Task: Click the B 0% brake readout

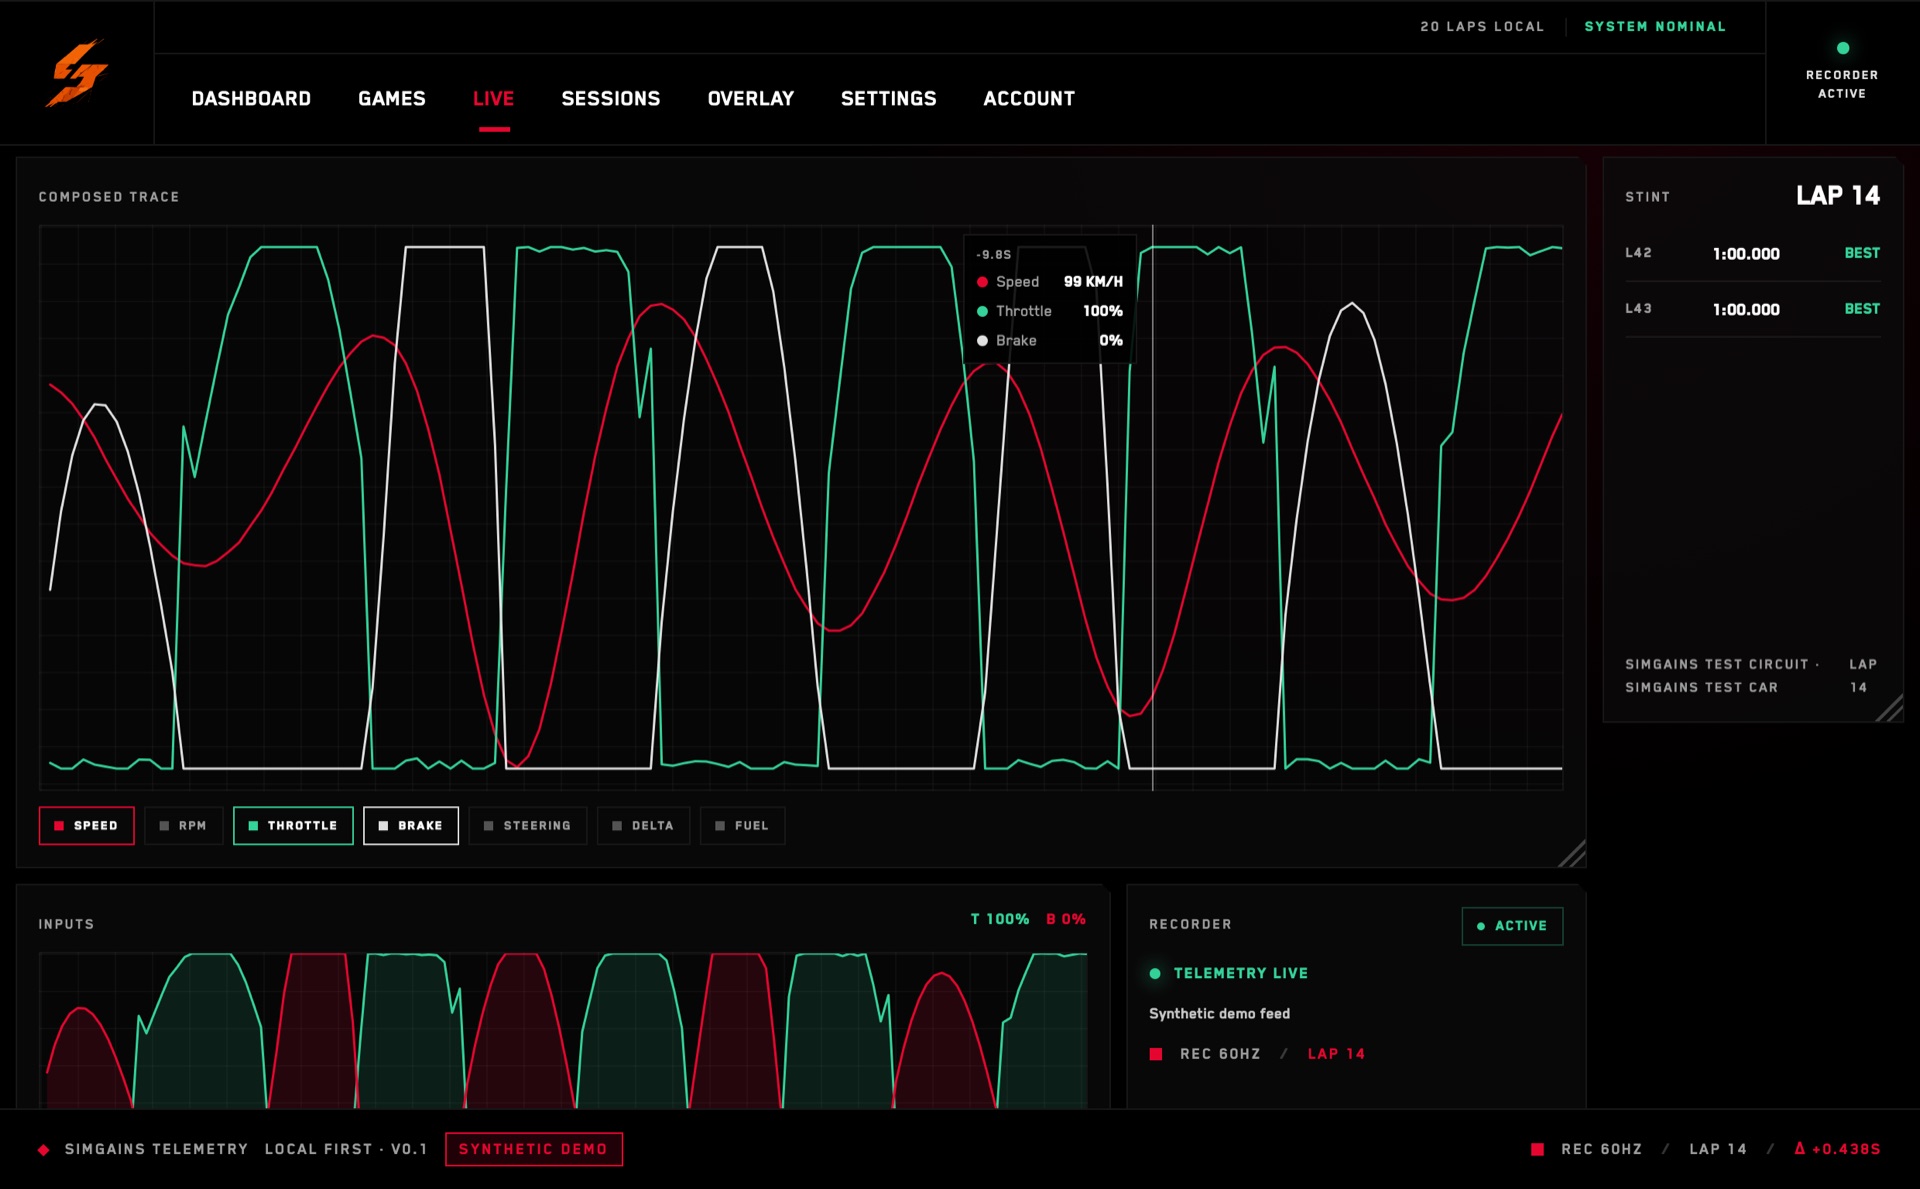Action: [1066, 919]
